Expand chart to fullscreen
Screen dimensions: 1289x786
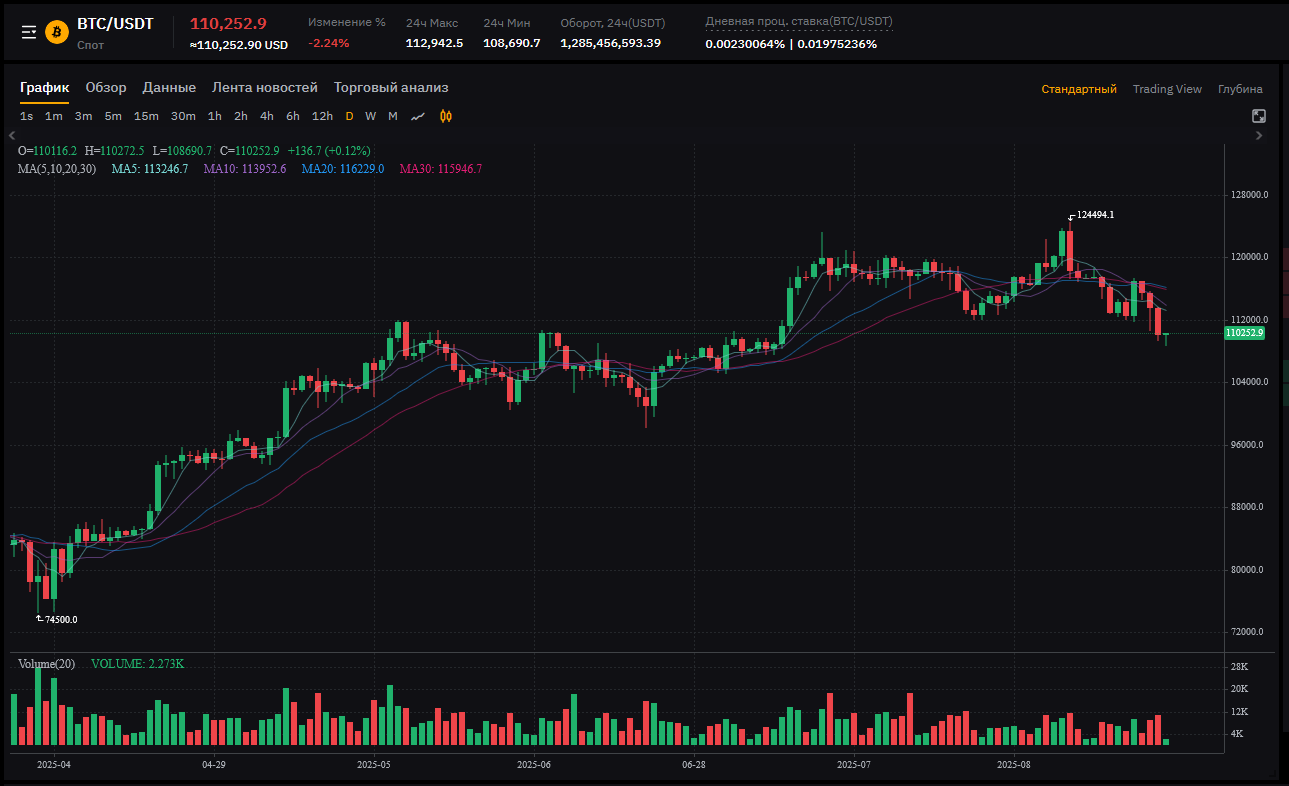point(1259,116)
